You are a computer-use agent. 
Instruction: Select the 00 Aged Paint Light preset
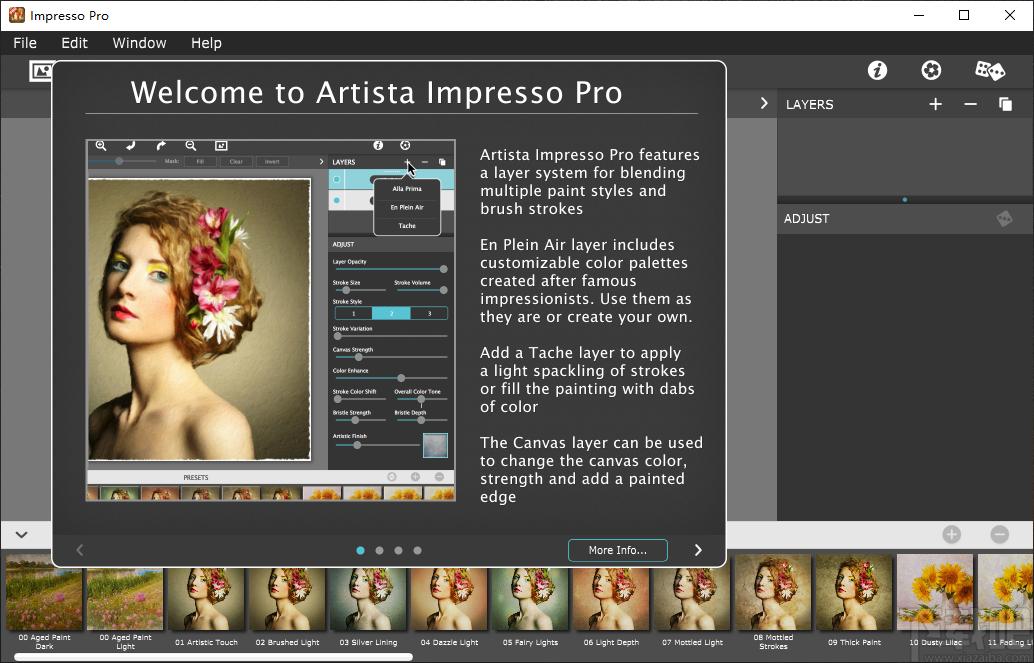click(x=125, y=602)
